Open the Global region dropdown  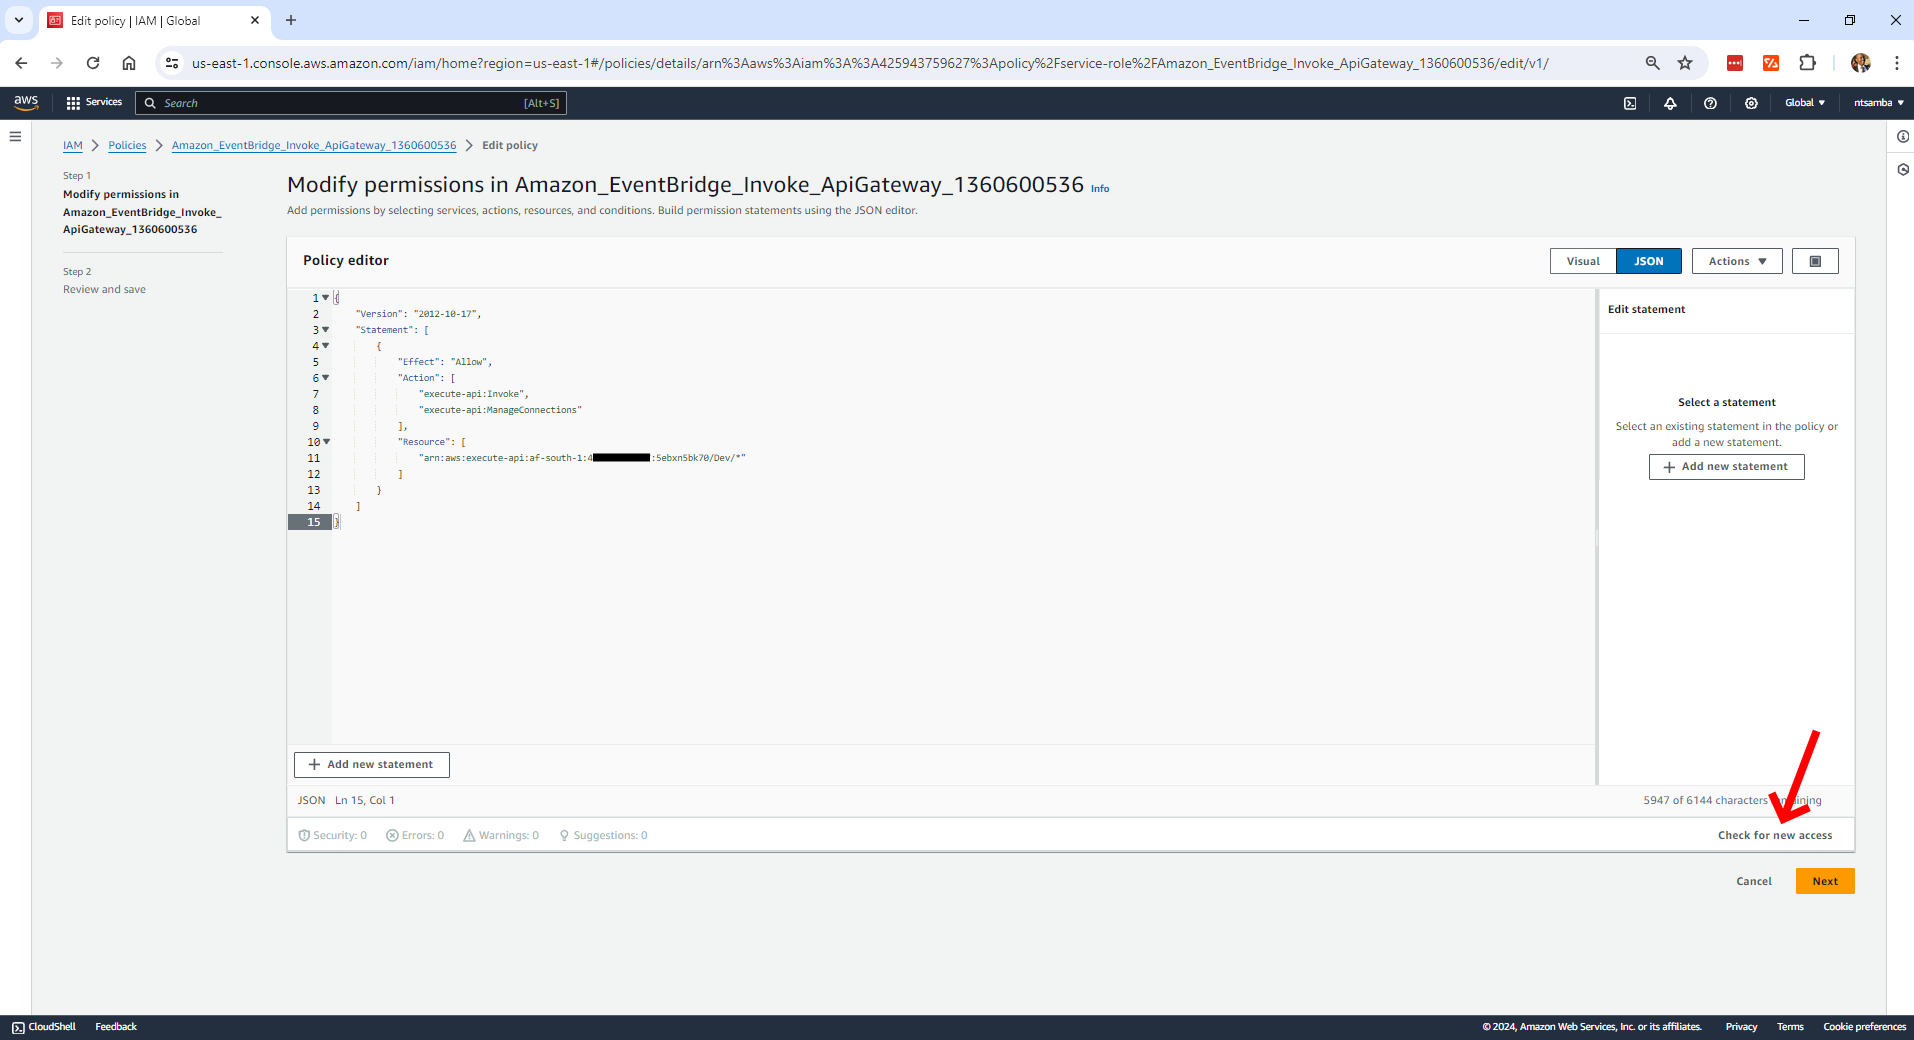coord(1805,103)
